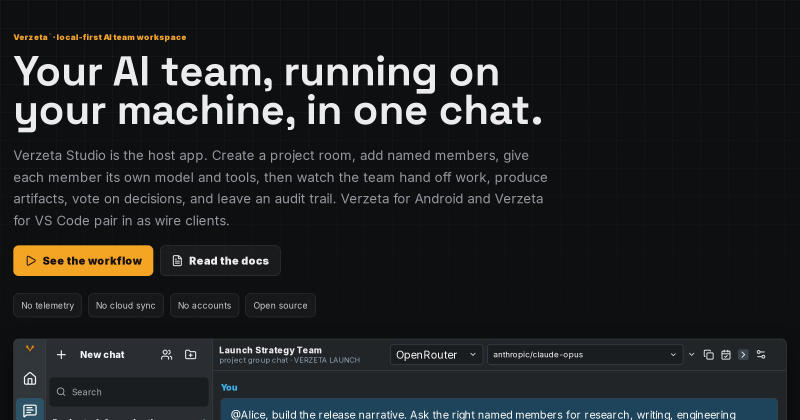Focus the Search chats field
Image resolution: width=800 pixels, height=420 pixels.
tap(129, 392)
